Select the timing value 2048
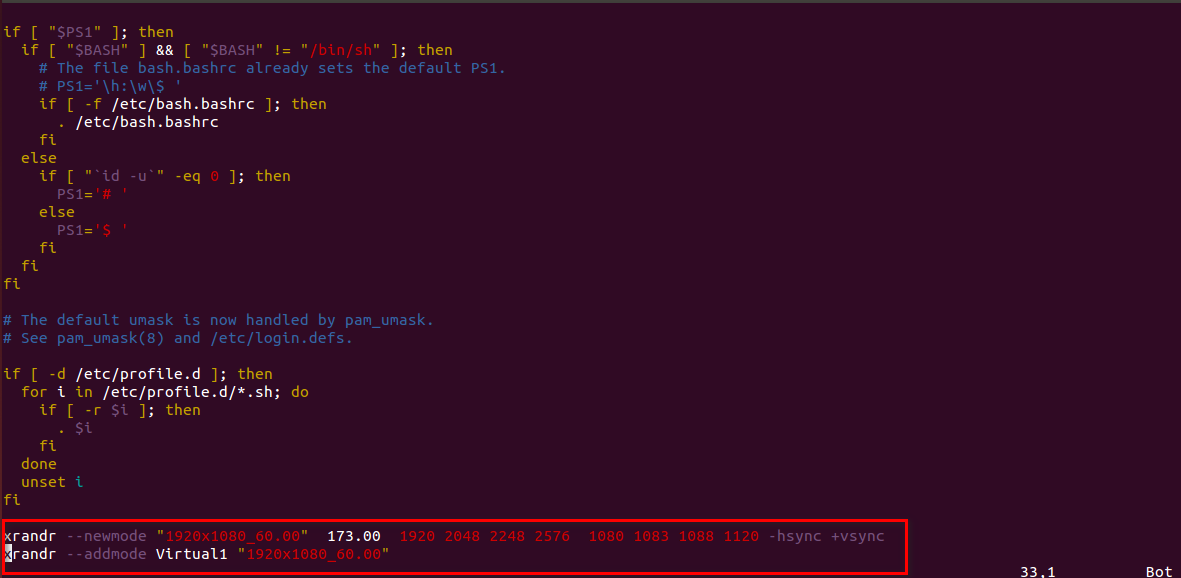1181x578 pixels. tap(462, 535)
